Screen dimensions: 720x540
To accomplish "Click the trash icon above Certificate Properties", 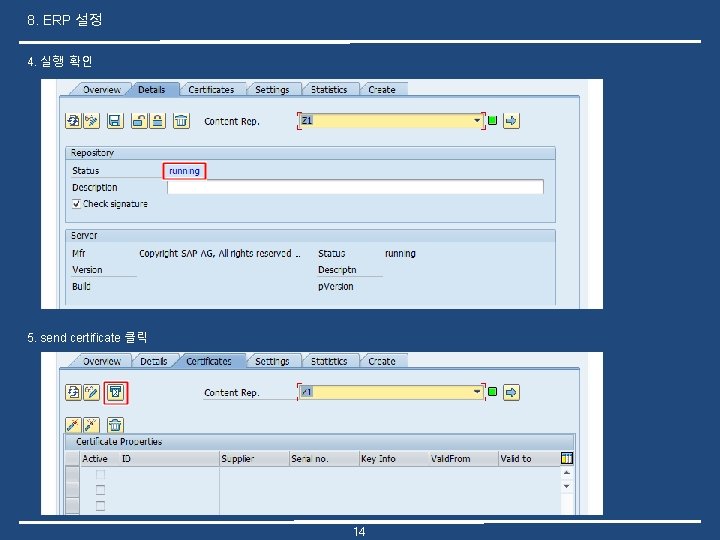I will click(x=115, y=425).
